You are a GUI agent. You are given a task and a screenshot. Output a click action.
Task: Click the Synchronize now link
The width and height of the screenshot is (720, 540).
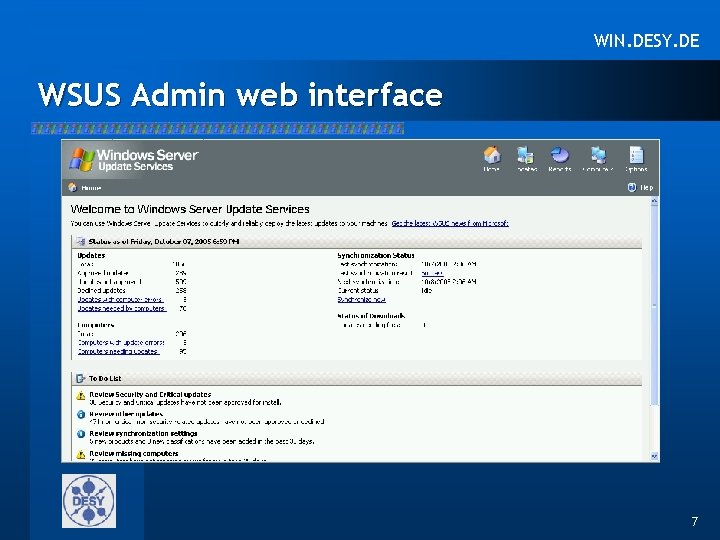[x=361, y=299]
